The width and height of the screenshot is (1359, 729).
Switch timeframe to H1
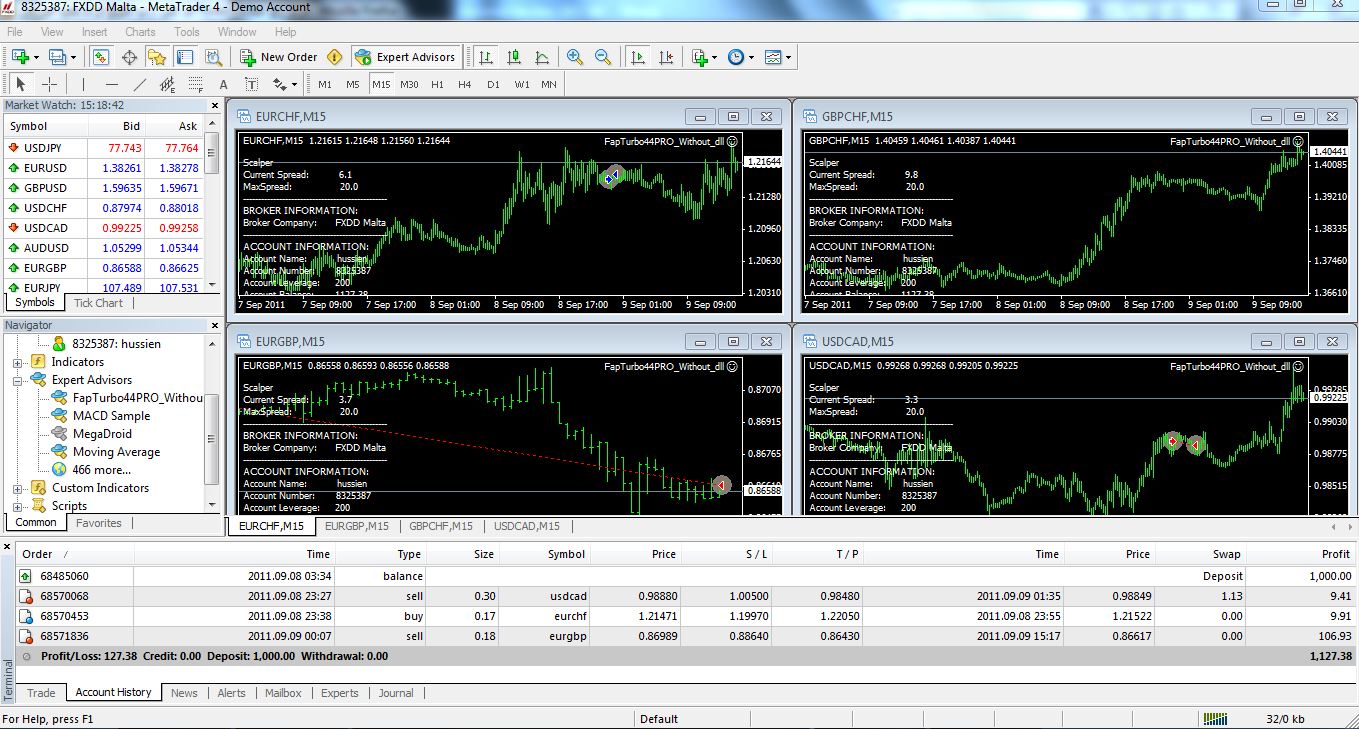click(x=437, y=84)
